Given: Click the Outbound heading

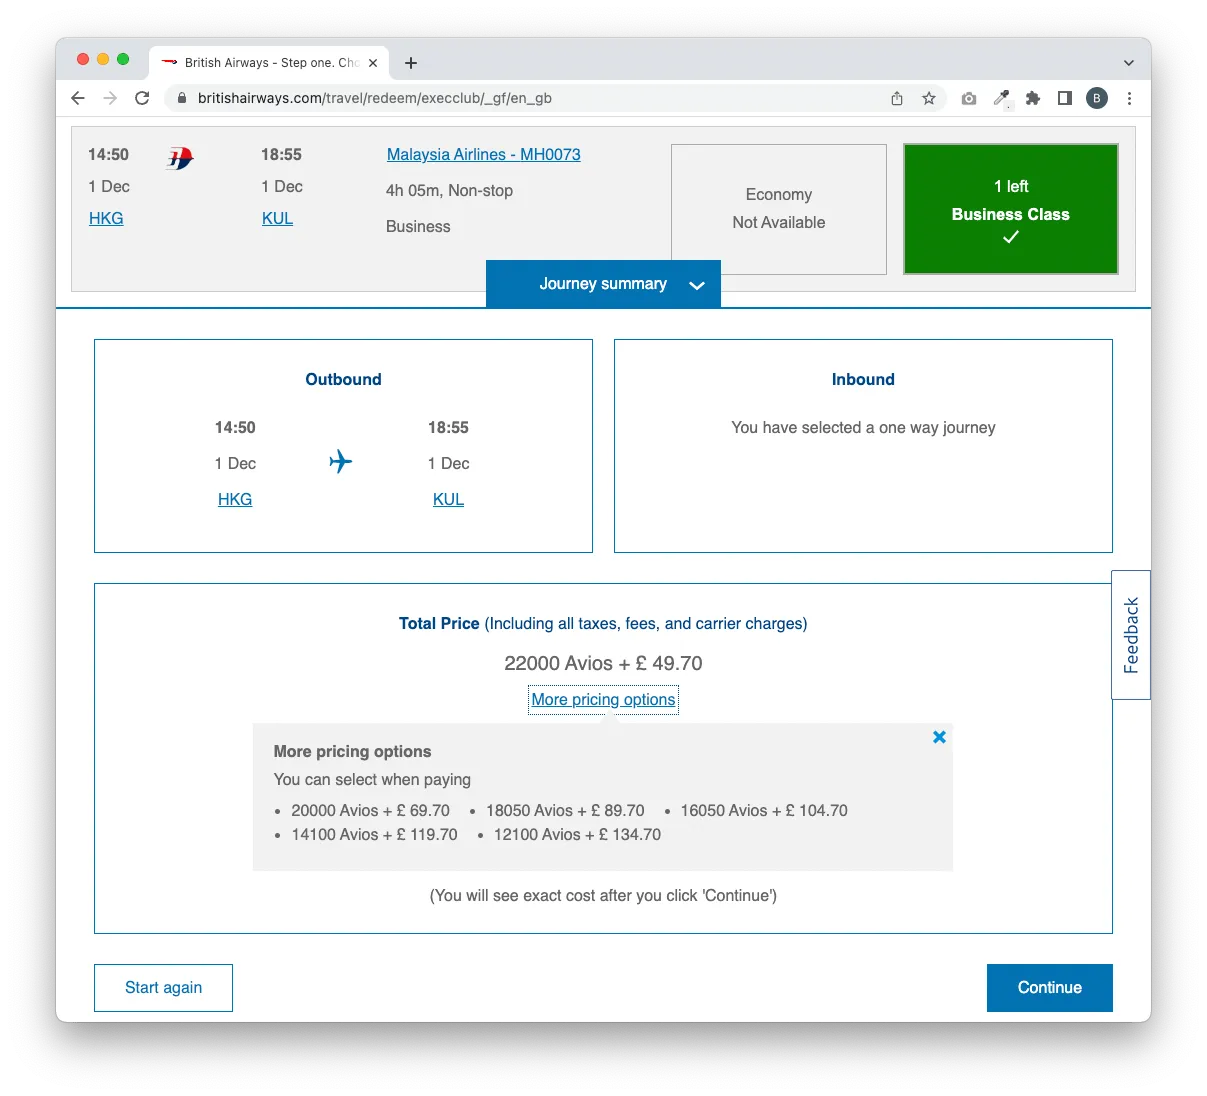Looking at the screenshot, I should [343, 380].
